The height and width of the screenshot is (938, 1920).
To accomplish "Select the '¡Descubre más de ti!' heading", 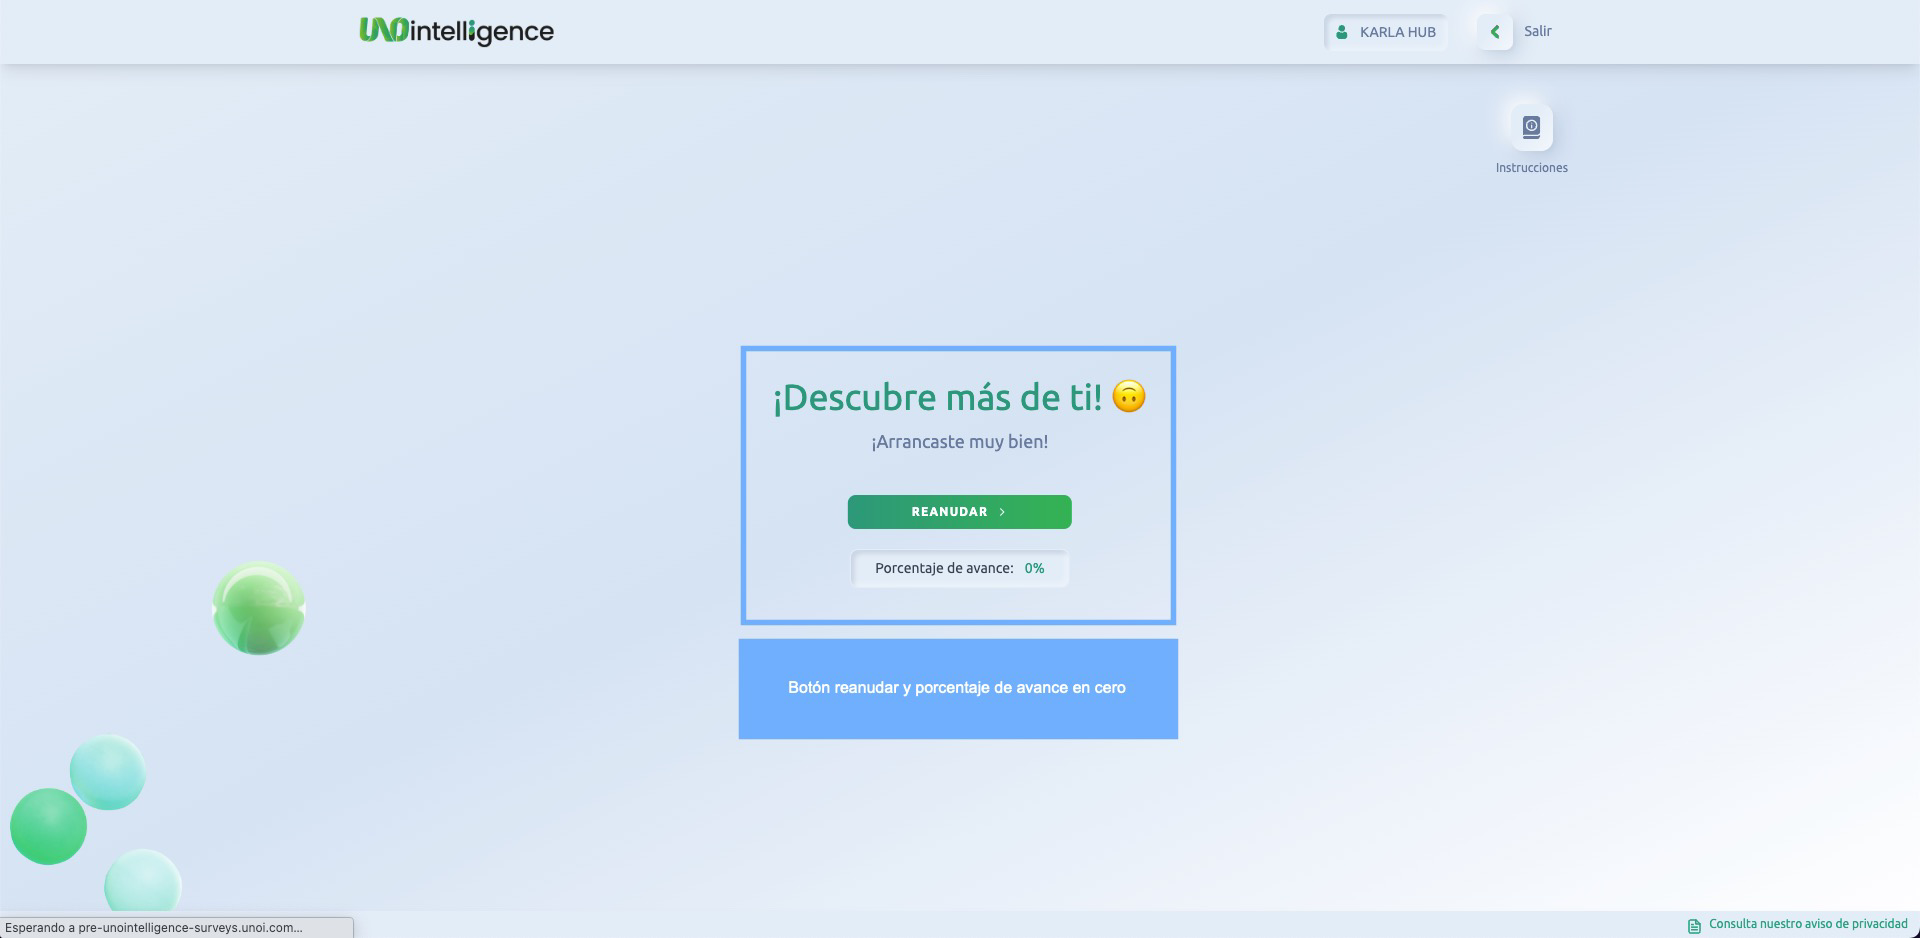I will pyautogui.click(x=937, y=397).
